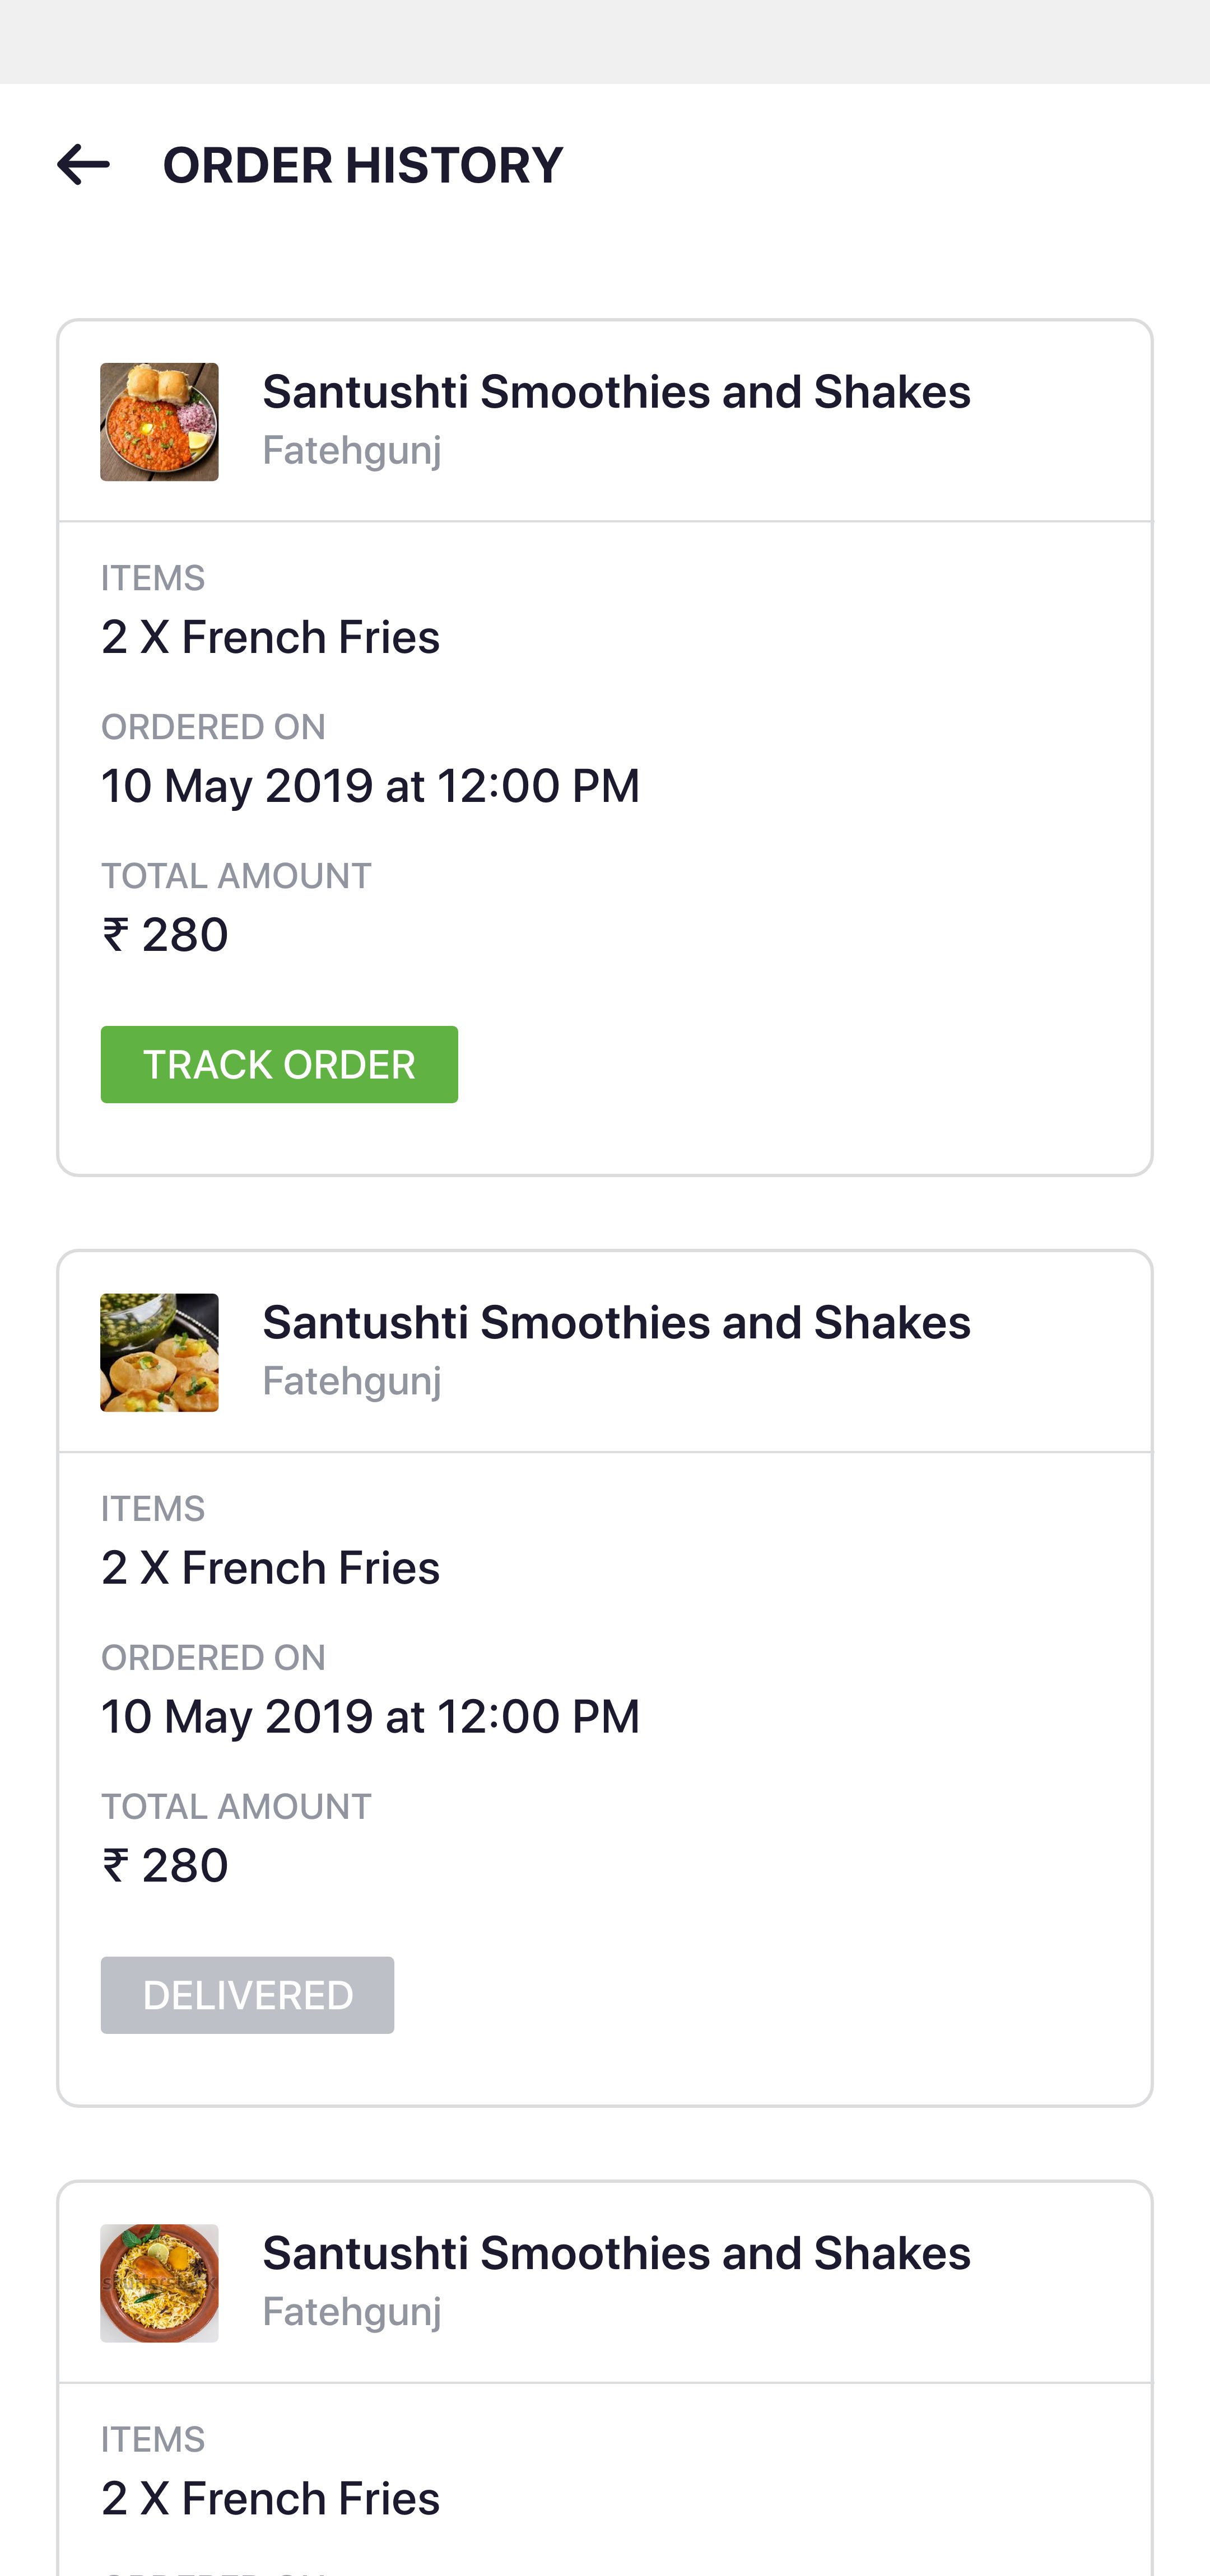The image size is (1210, 2576).
Task: Open the restaurant name in the Track Order card
Action: click(615, 392)
